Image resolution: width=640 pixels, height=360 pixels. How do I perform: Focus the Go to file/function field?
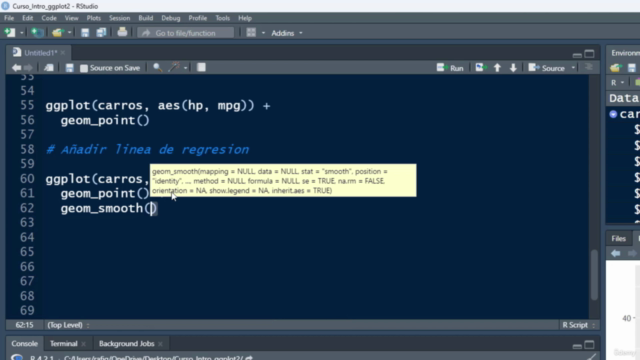point(186,33)
